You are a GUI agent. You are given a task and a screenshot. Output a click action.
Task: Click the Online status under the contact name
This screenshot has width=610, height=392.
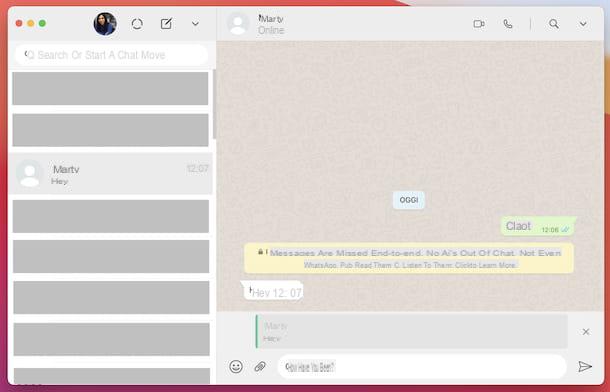coord(271,30)
